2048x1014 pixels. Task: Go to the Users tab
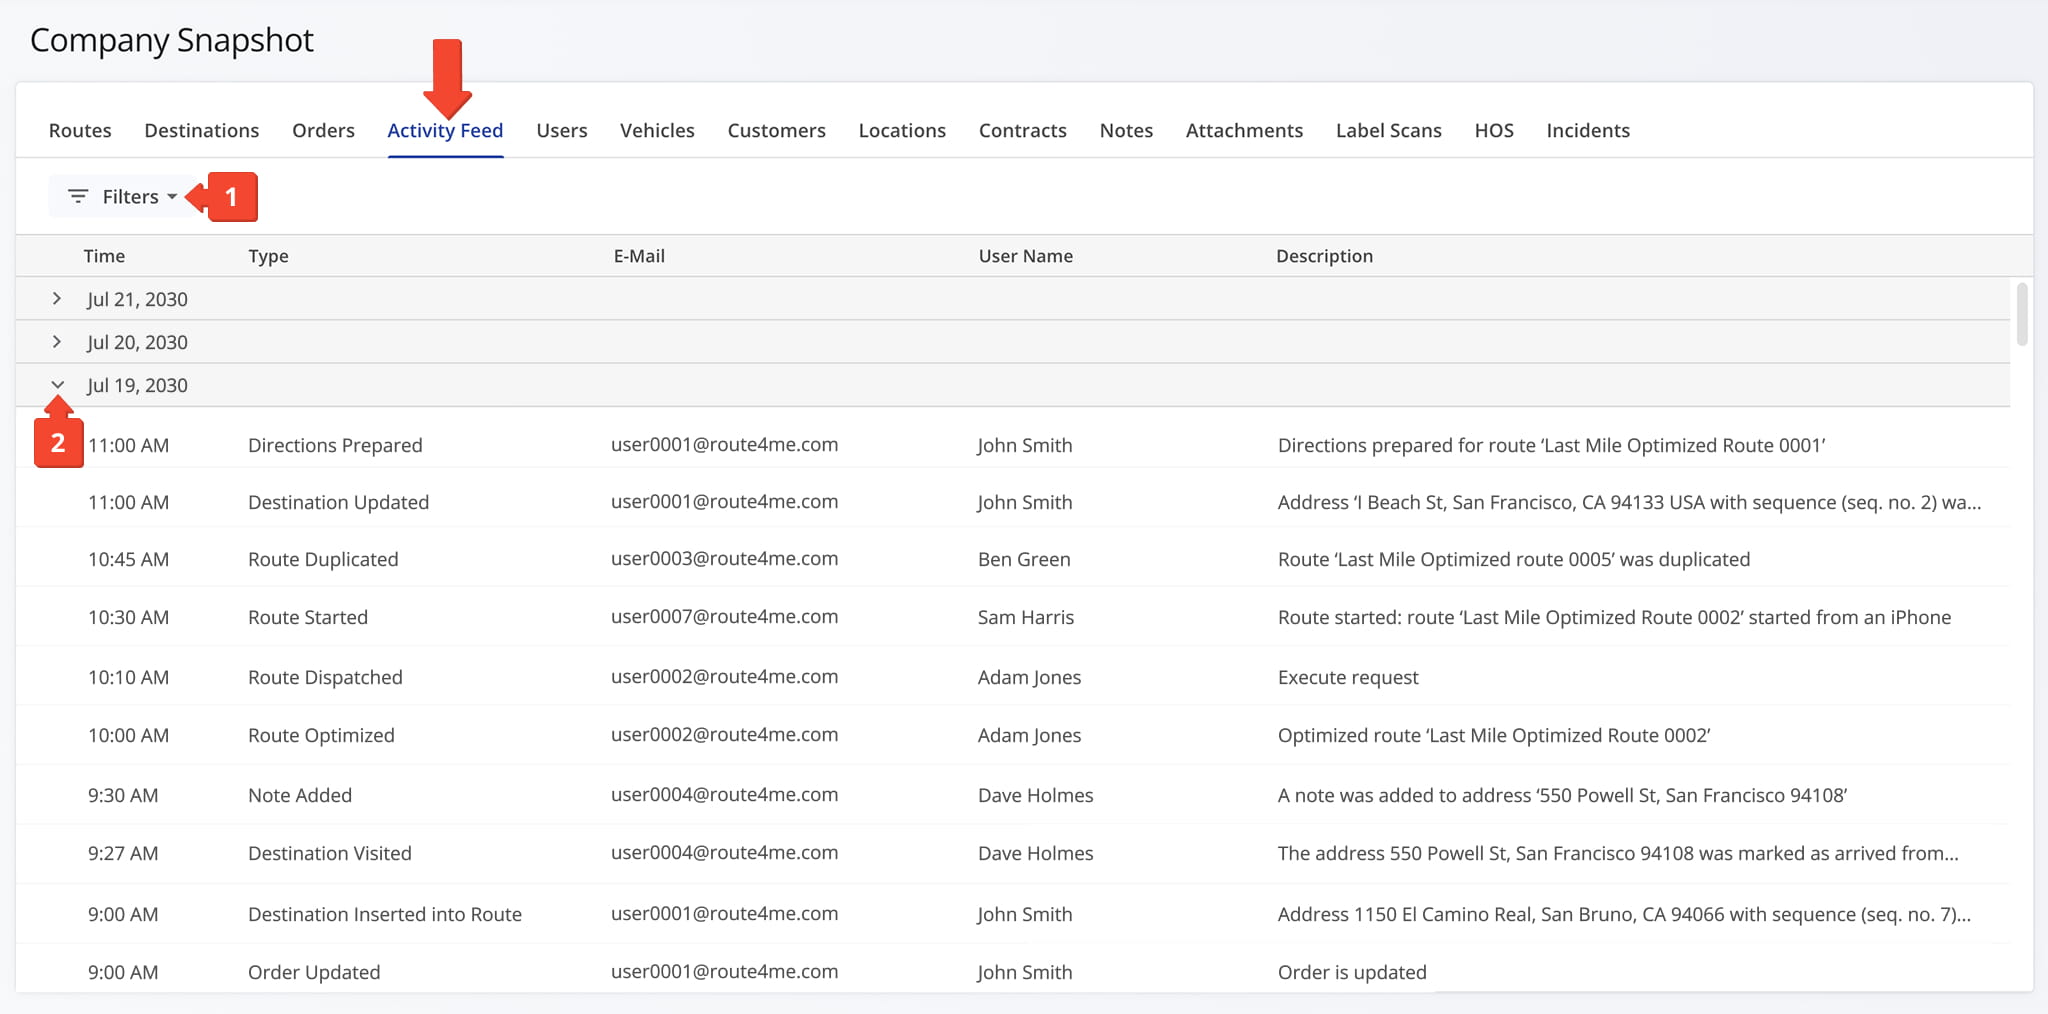click(x=561, y=130)
